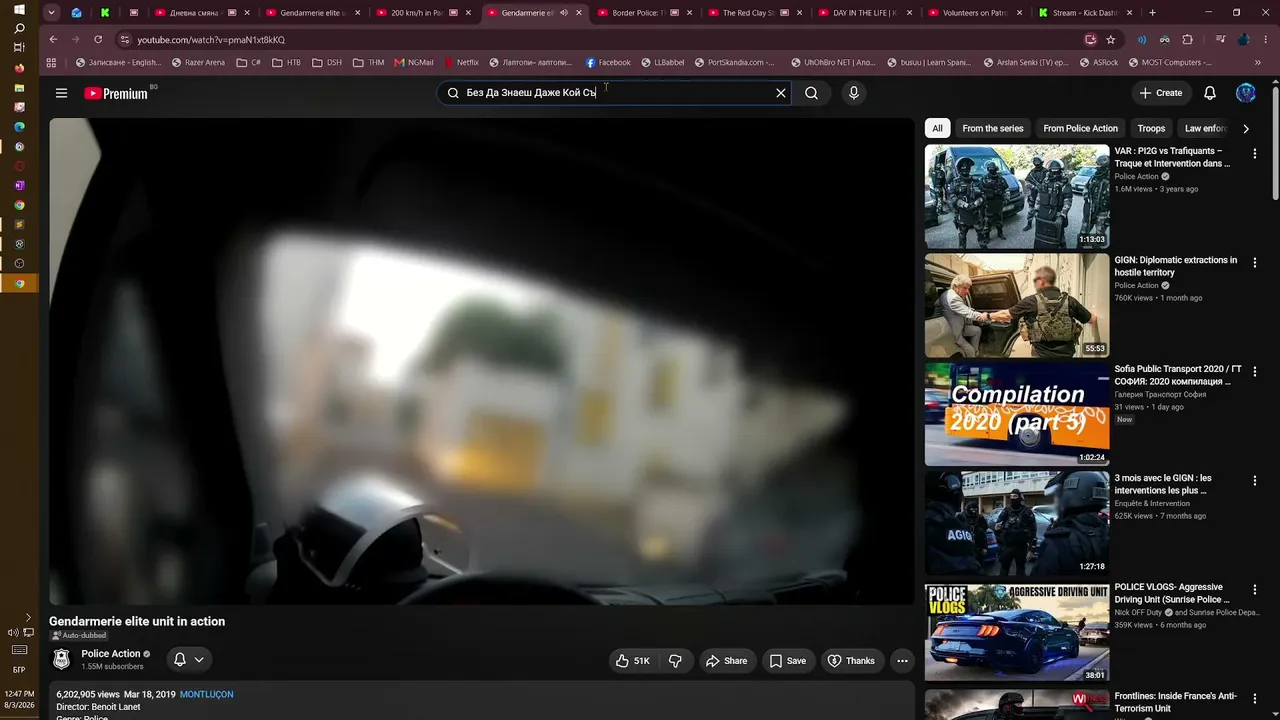Open Chrome tab search dropdown
1280x720 pixels.
pyautogui.click(x=51, y=13)
